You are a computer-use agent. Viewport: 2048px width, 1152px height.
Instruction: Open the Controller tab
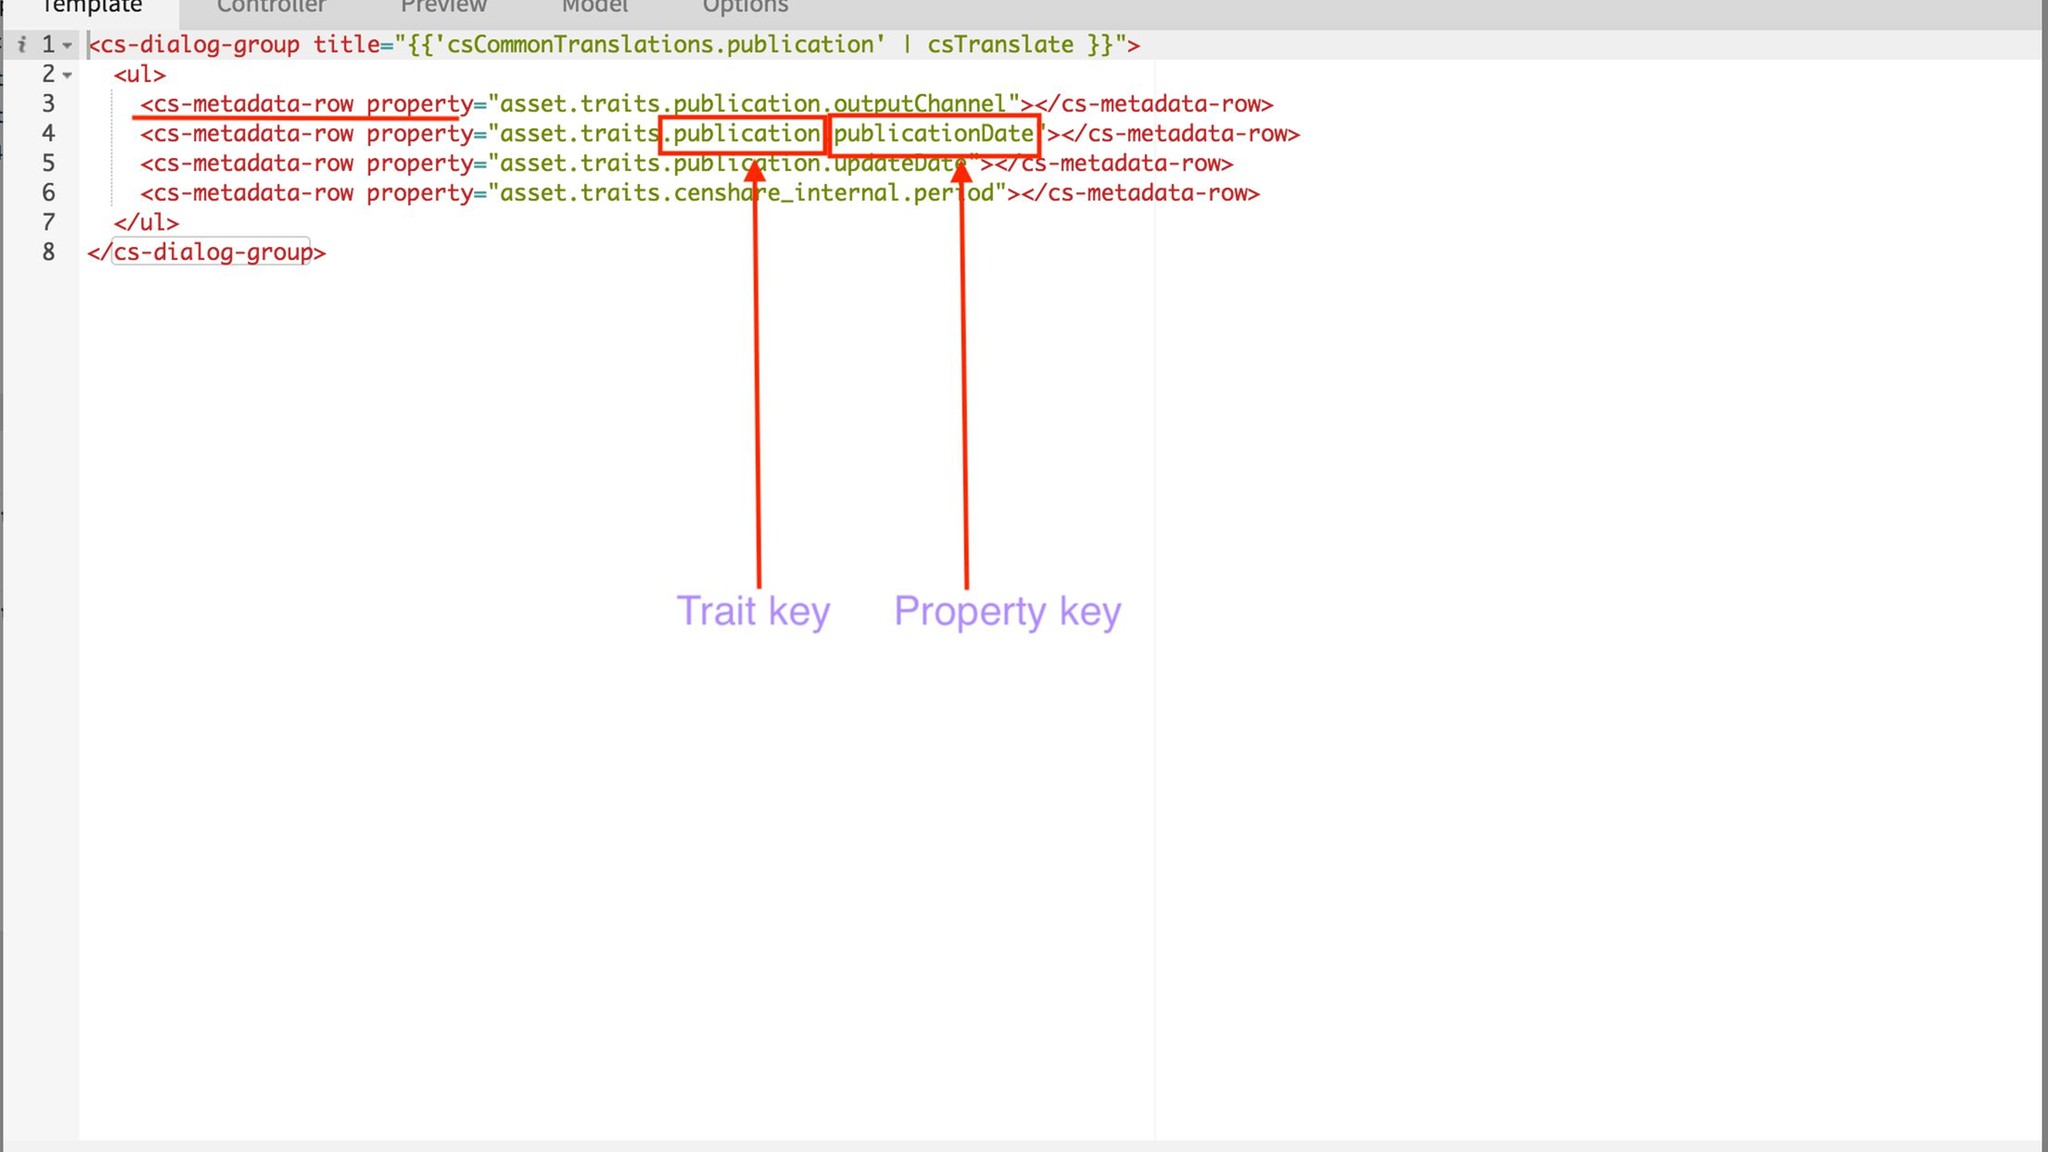pyautogui.click(x=271, y=8)
